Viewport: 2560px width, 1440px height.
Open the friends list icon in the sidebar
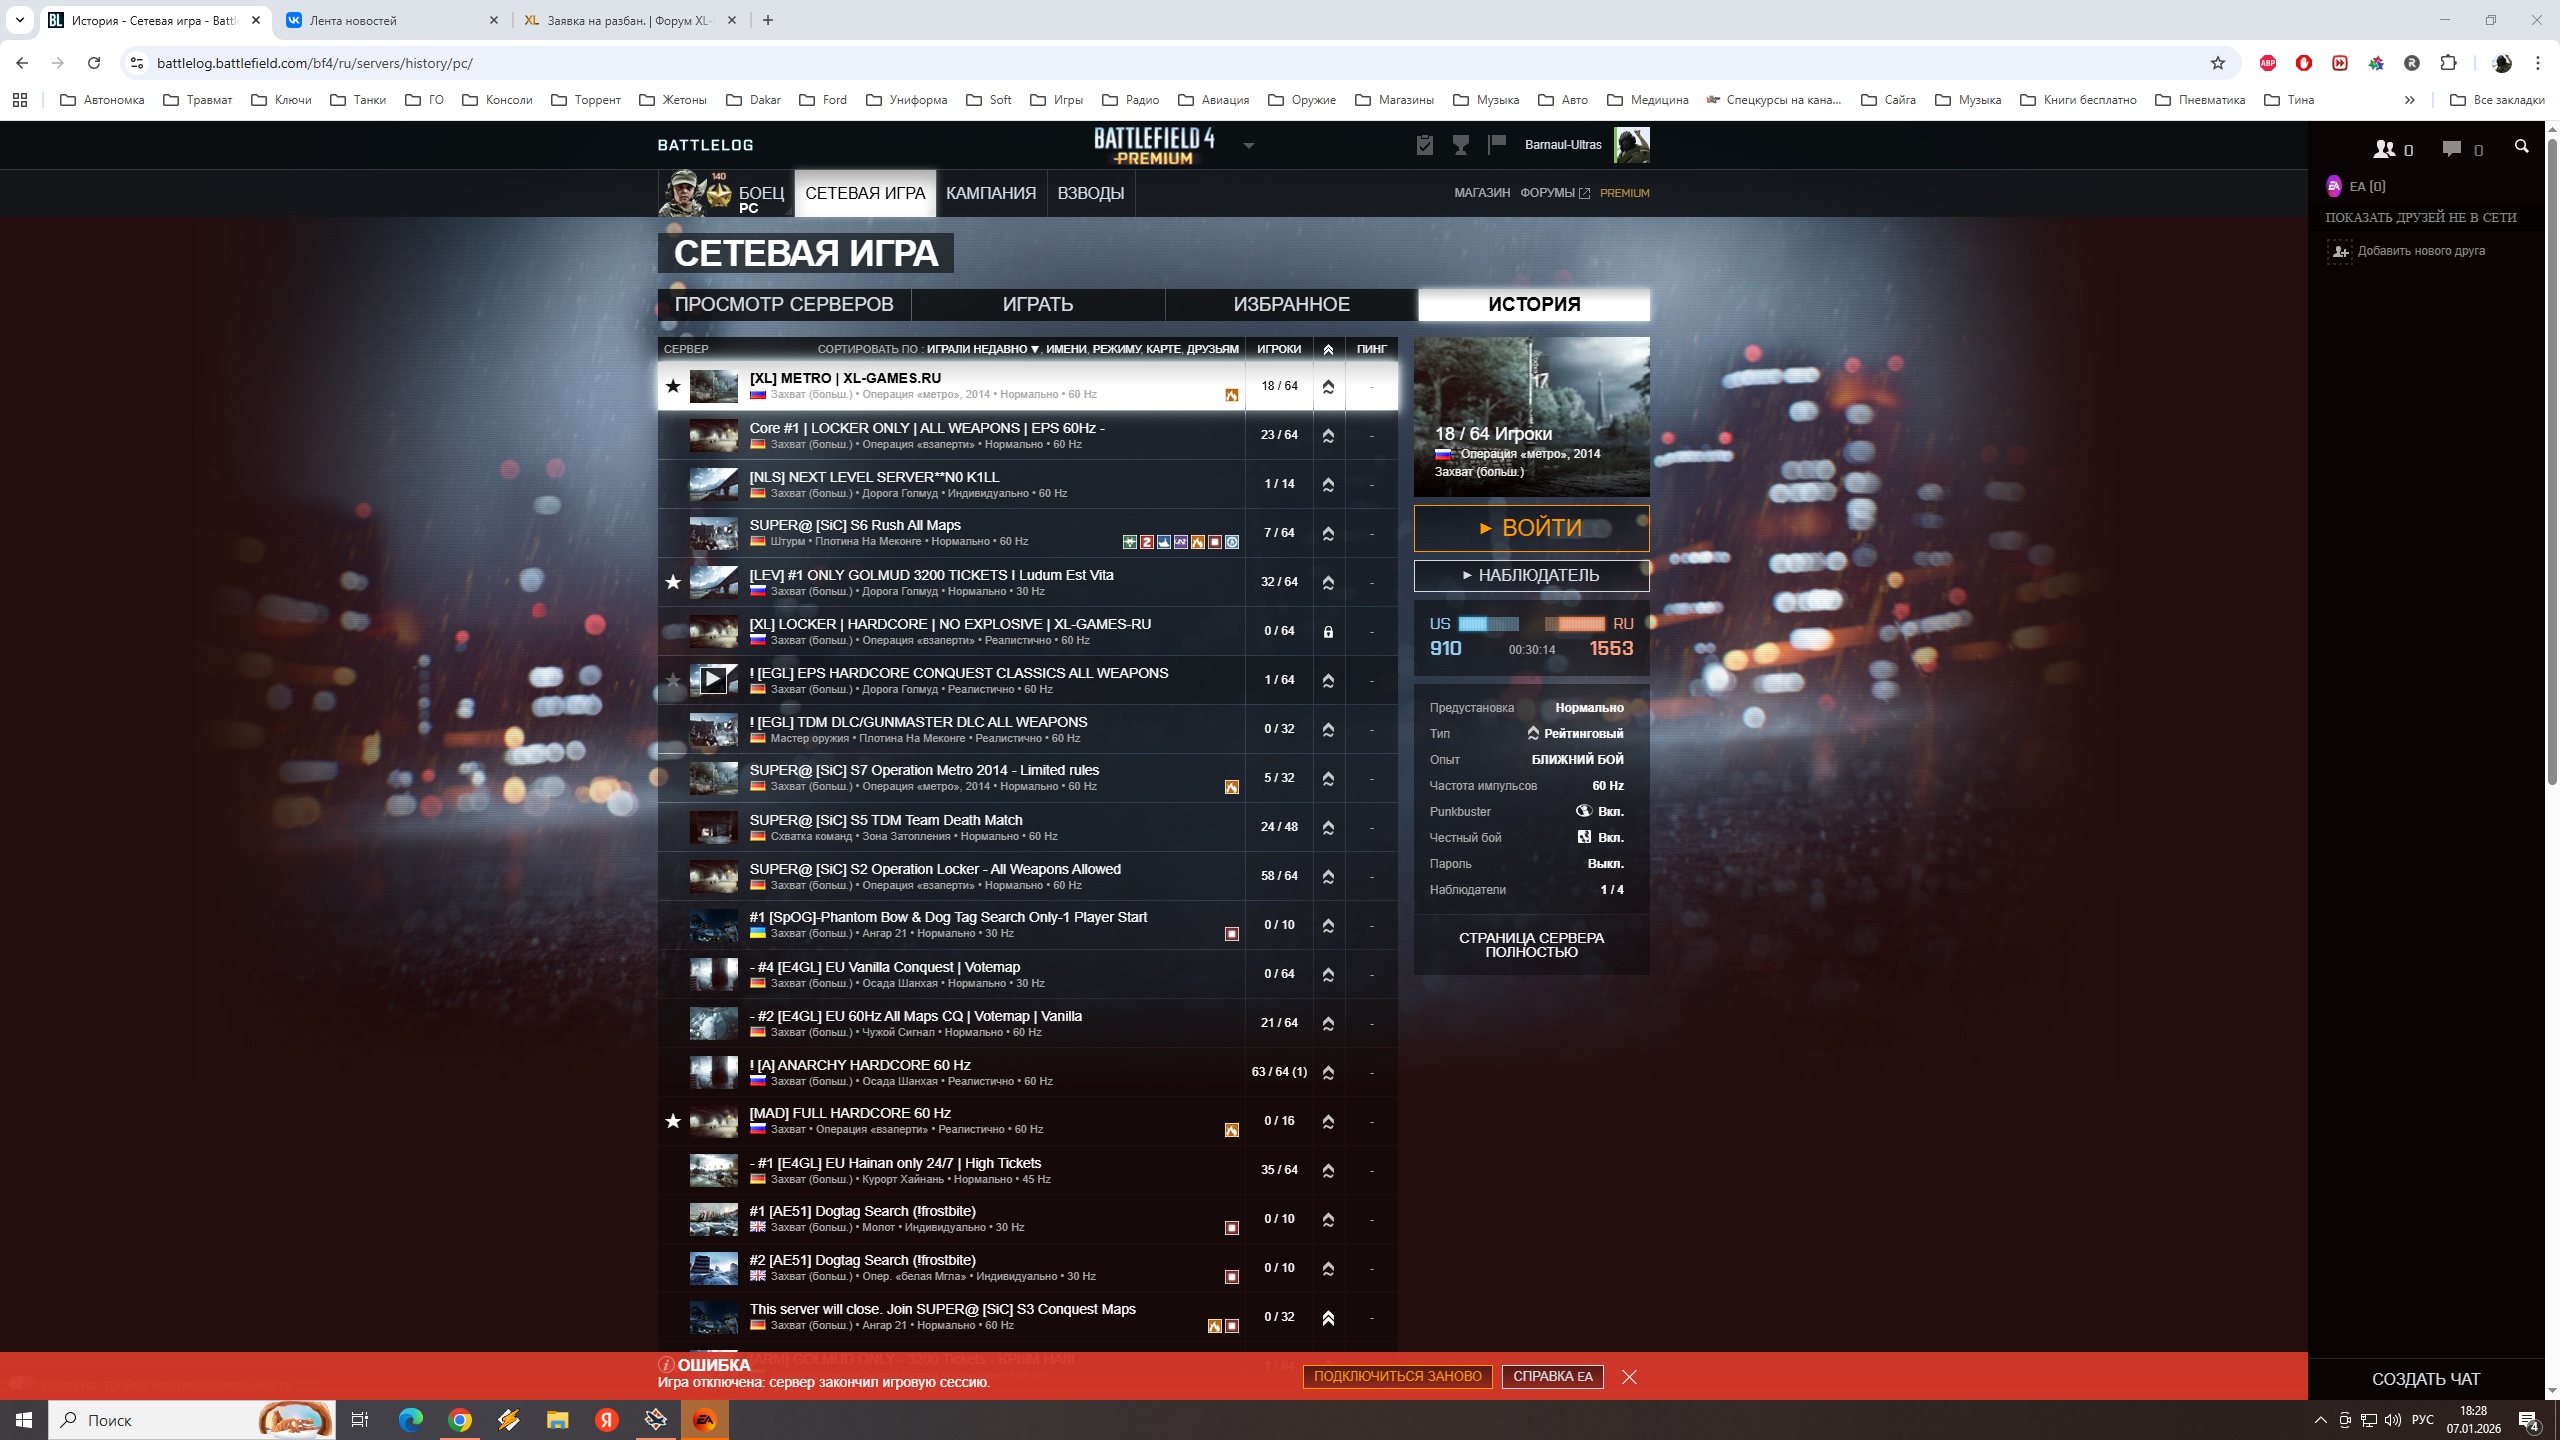(x=2385, y=149)
